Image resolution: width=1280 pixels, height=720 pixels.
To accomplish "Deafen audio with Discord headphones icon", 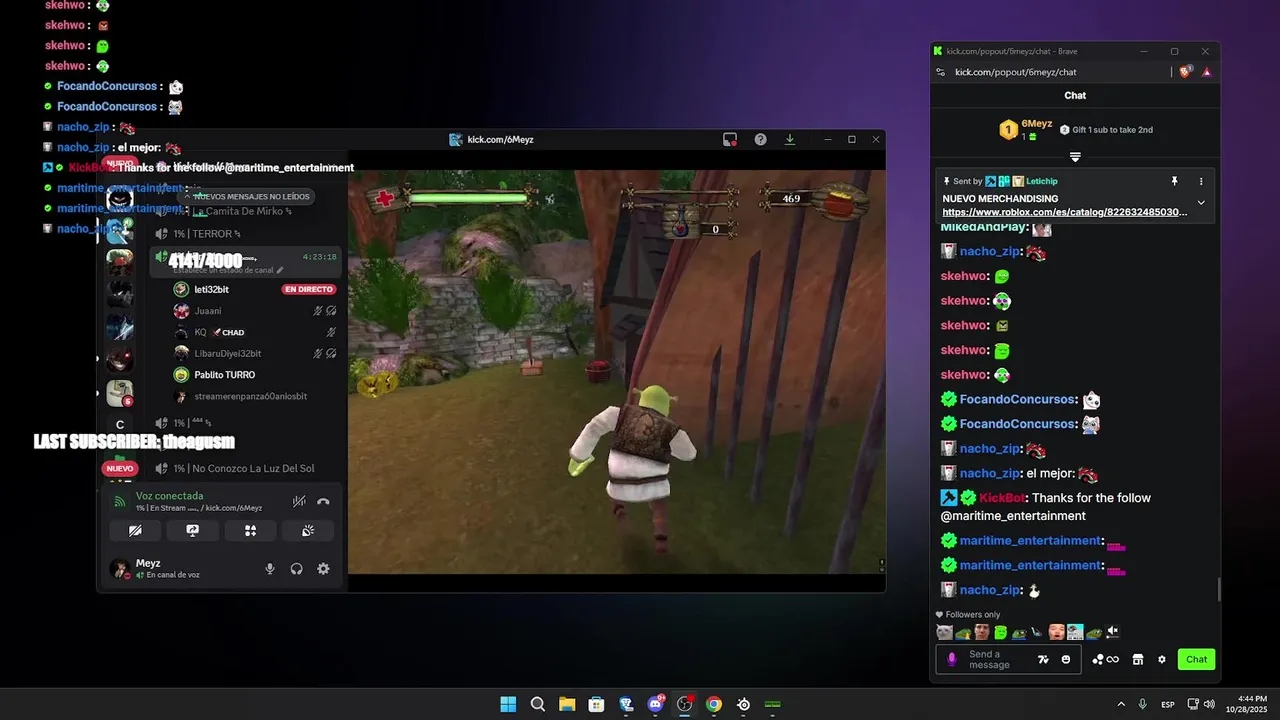I will click(x=297, y=569).
